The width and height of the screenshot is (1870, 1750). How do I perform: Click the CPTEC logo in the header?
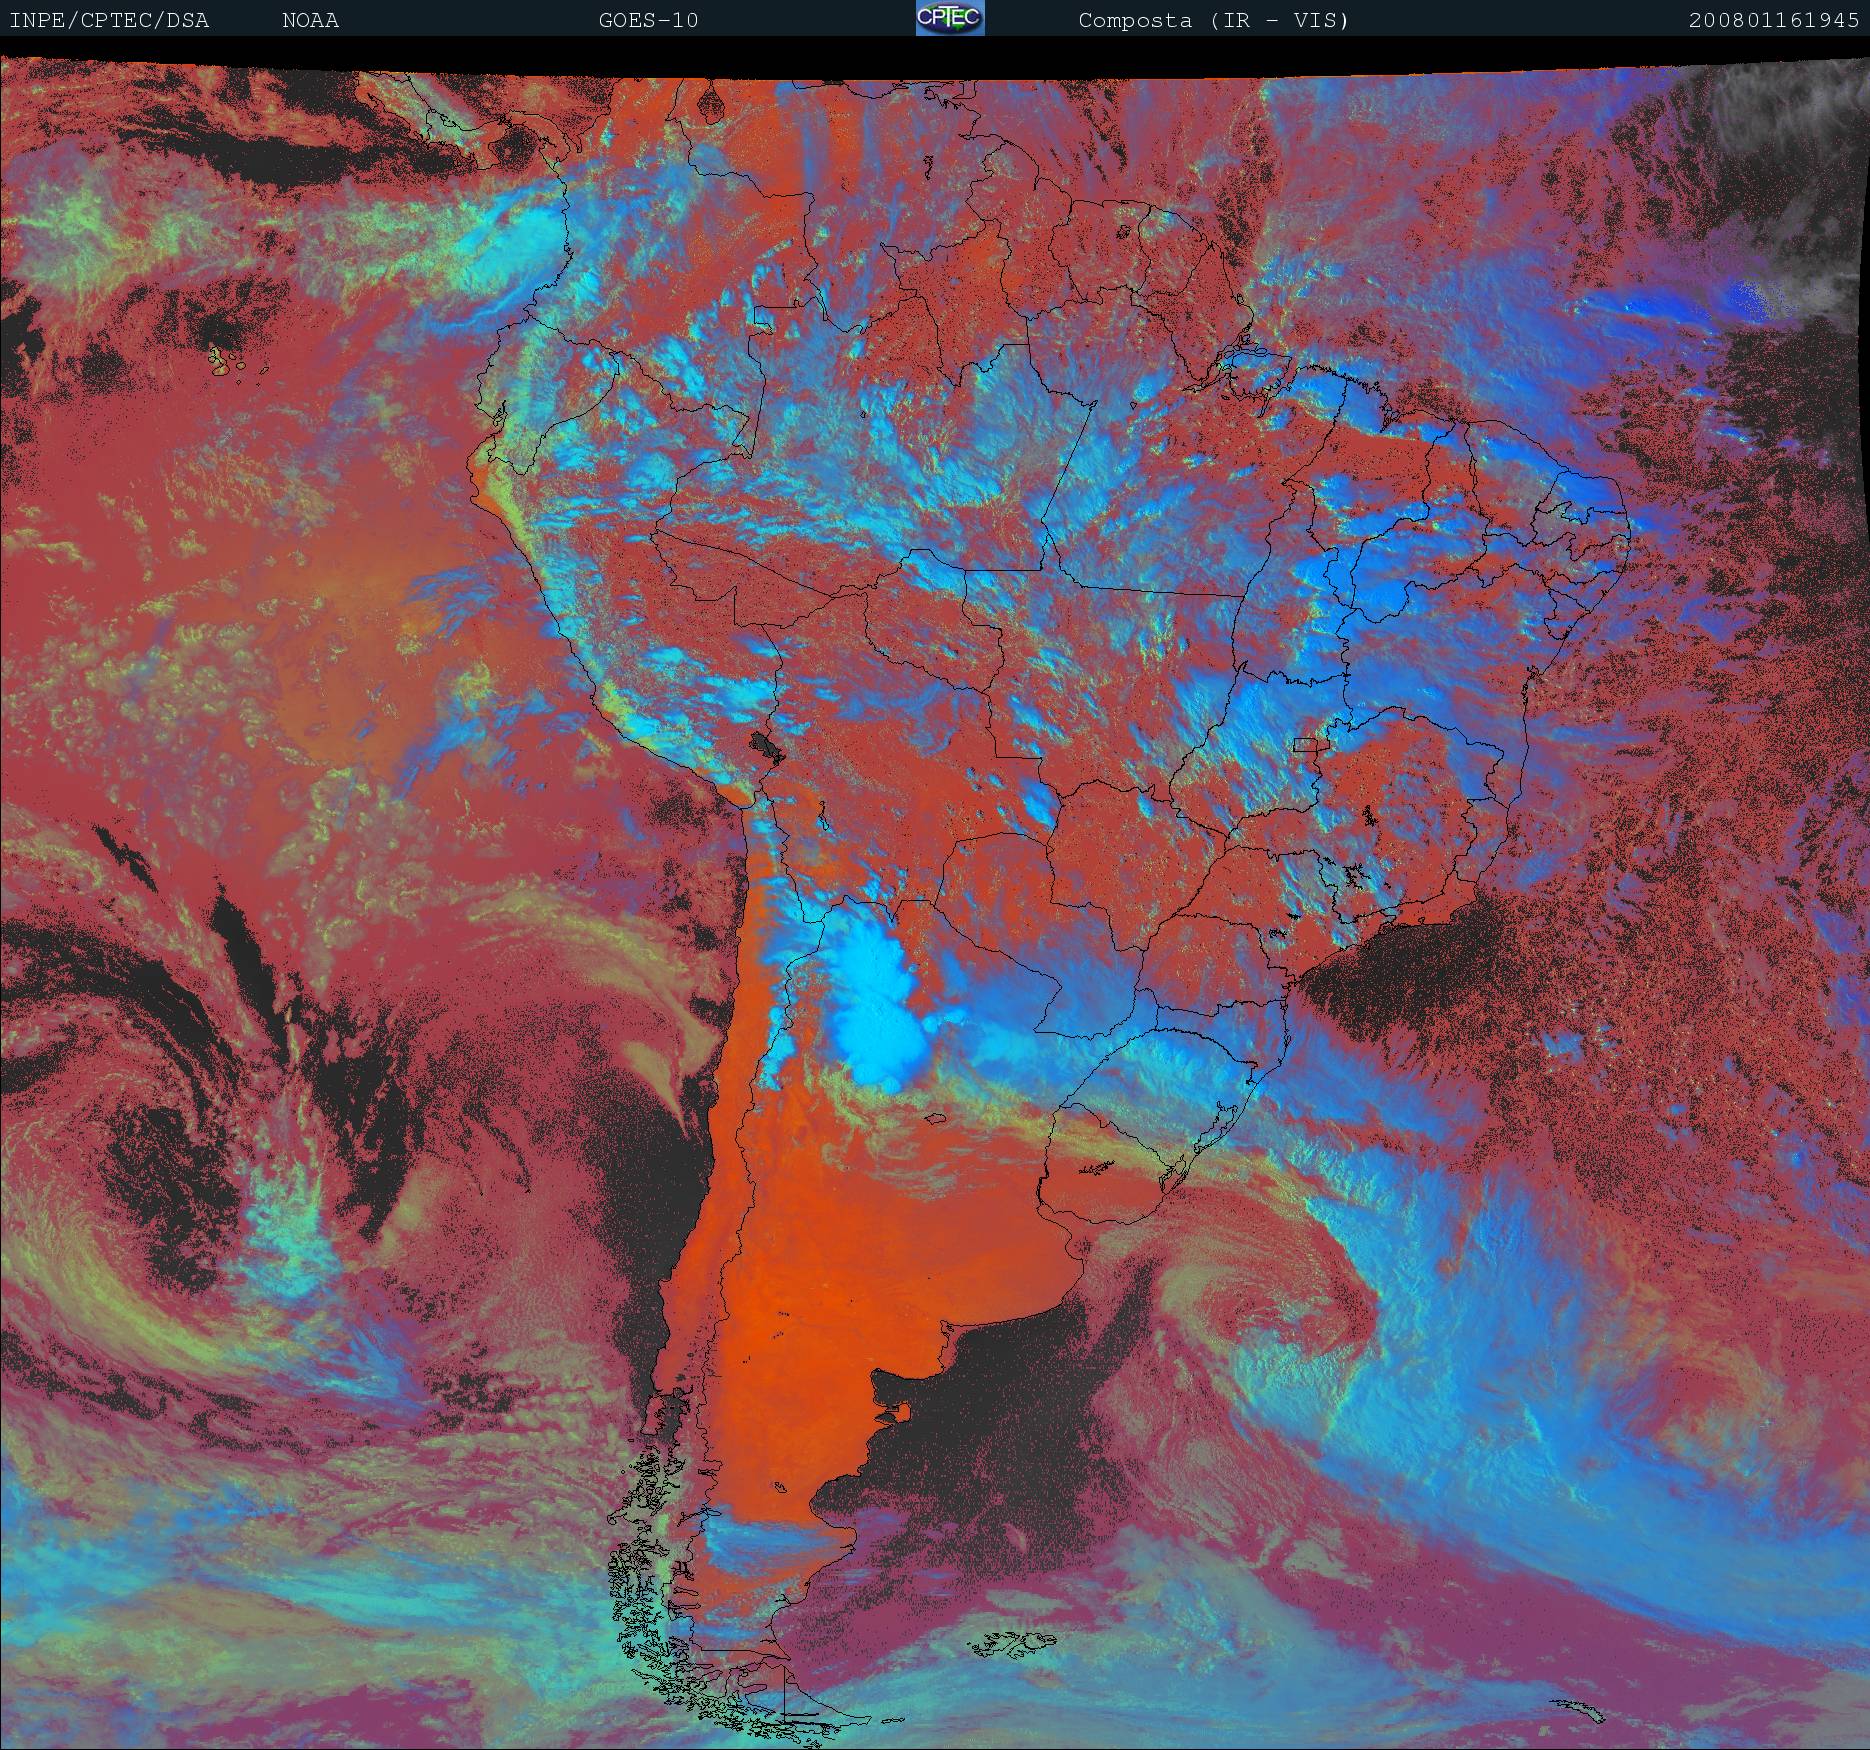(x=950, y=18)
